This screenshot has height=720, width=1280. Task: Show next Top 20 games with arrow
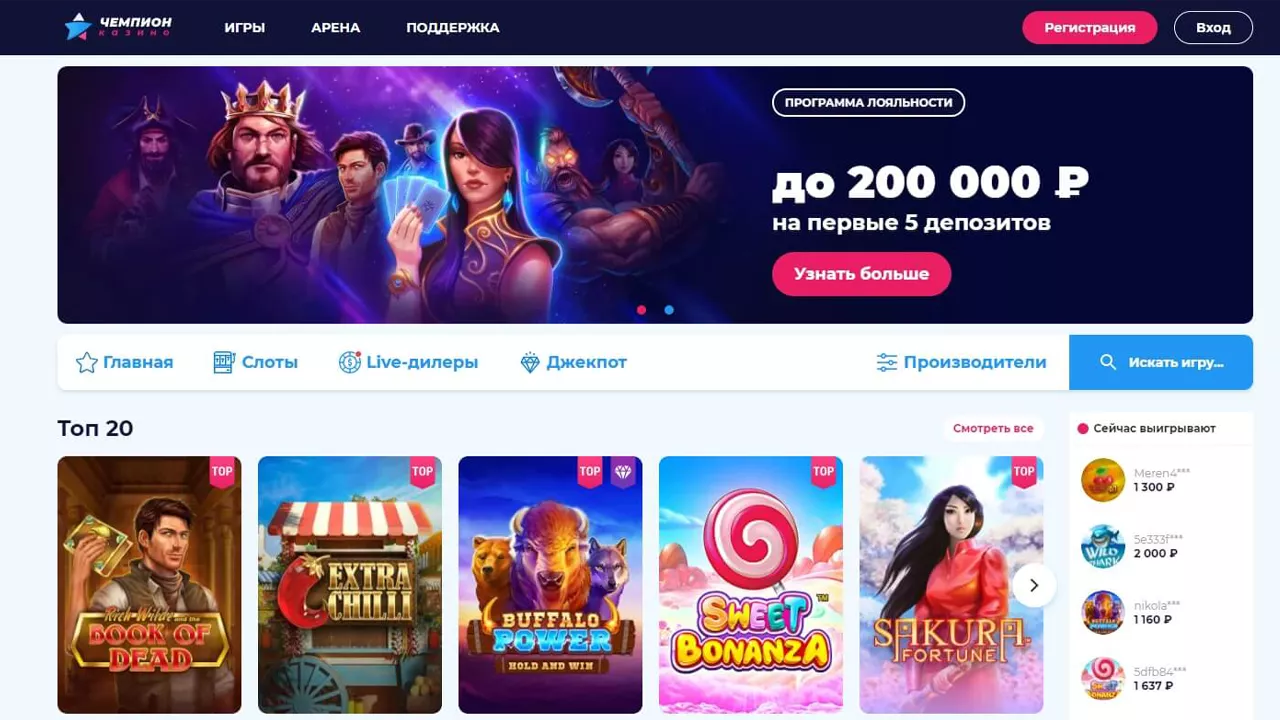coord(1034,585)
